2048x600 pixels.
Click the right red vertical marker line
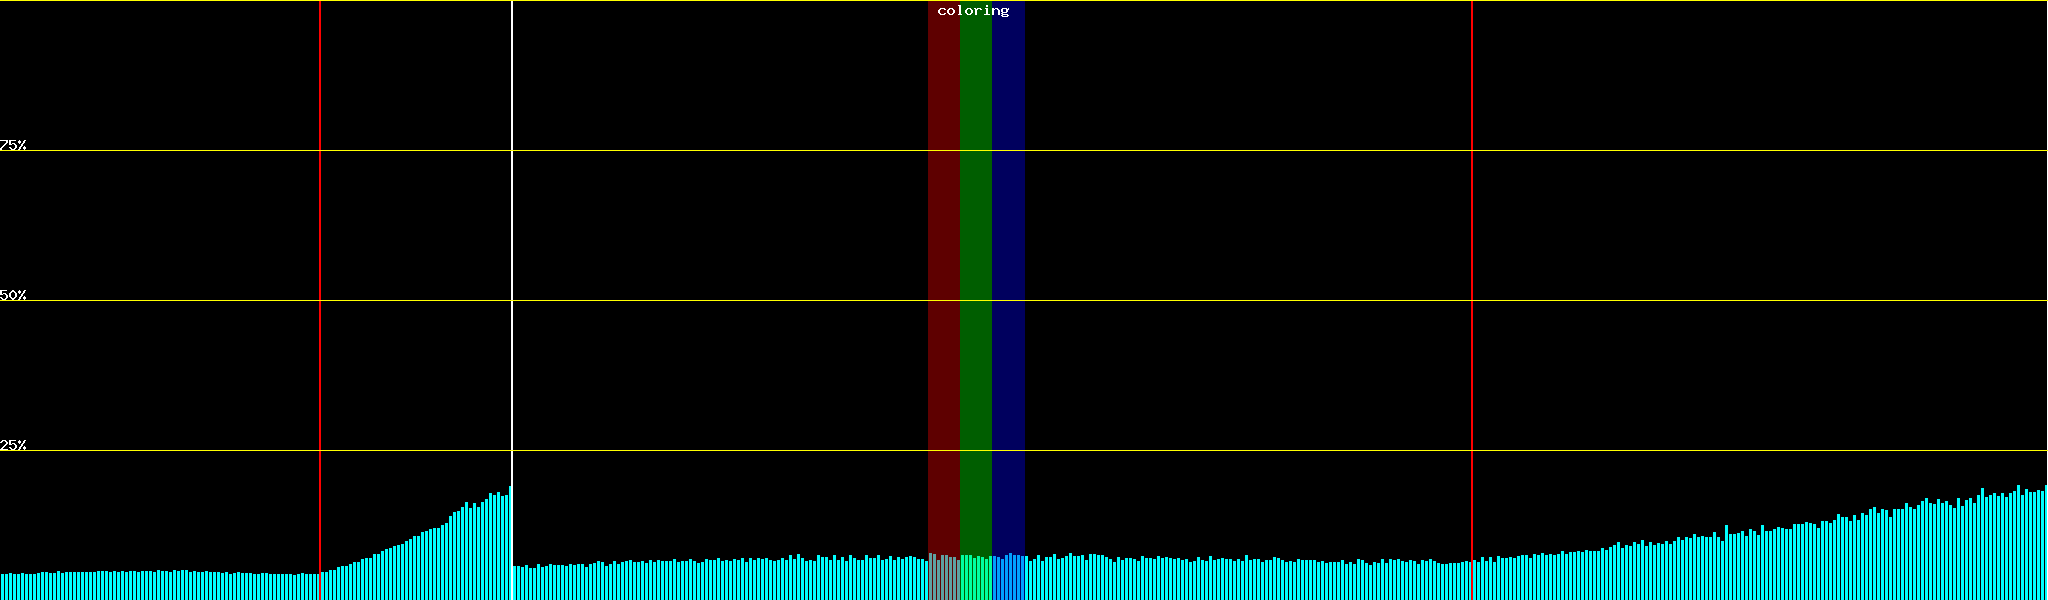tap(1472, 250)
